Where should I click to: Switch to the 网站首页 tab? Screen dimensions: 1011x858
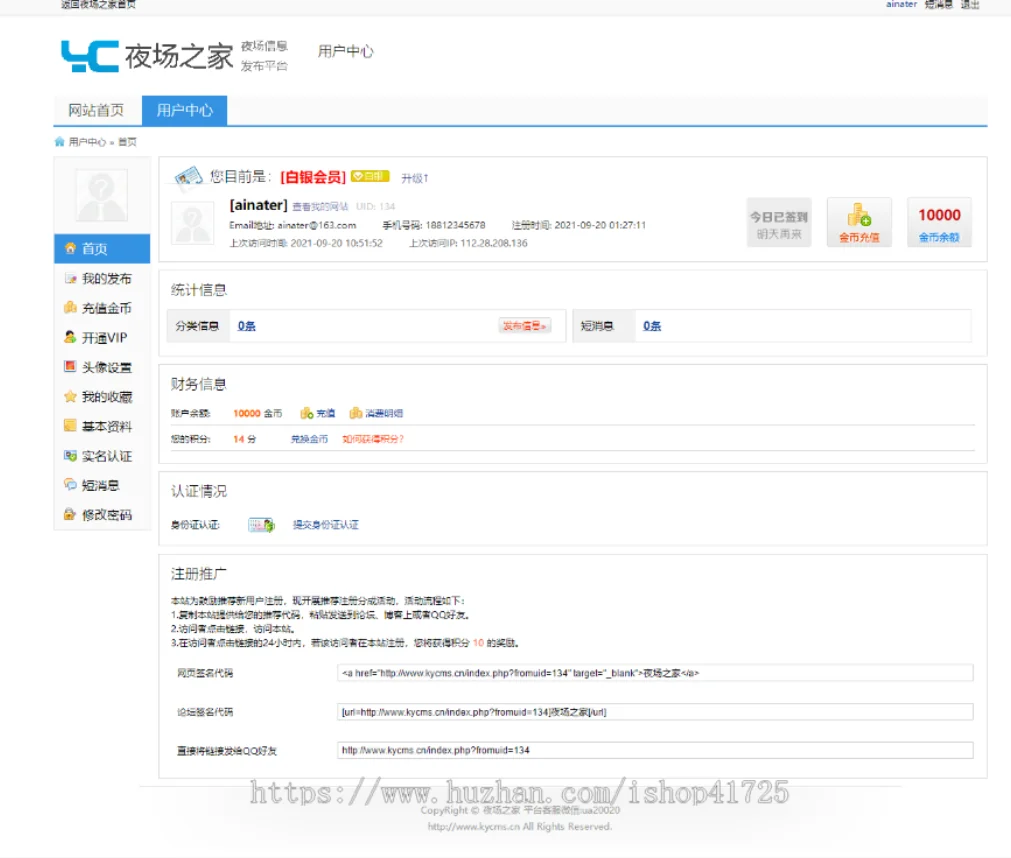[96, 111]
